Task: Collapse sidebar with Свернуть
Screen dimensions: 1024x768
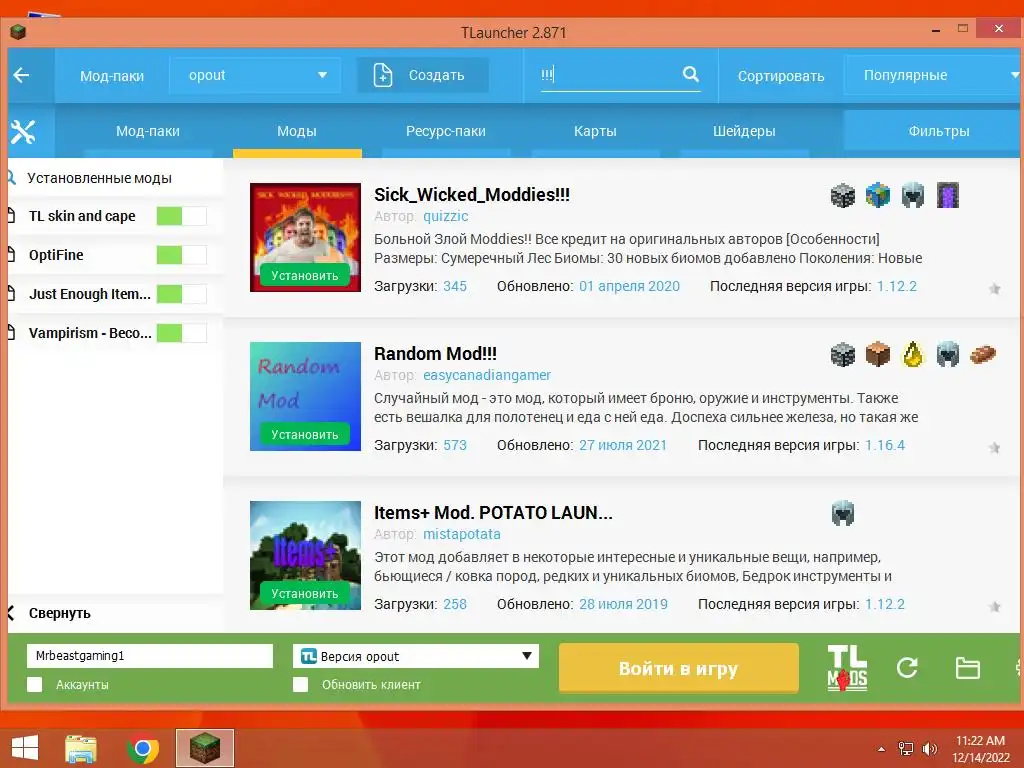Action: tap(59, 613)
